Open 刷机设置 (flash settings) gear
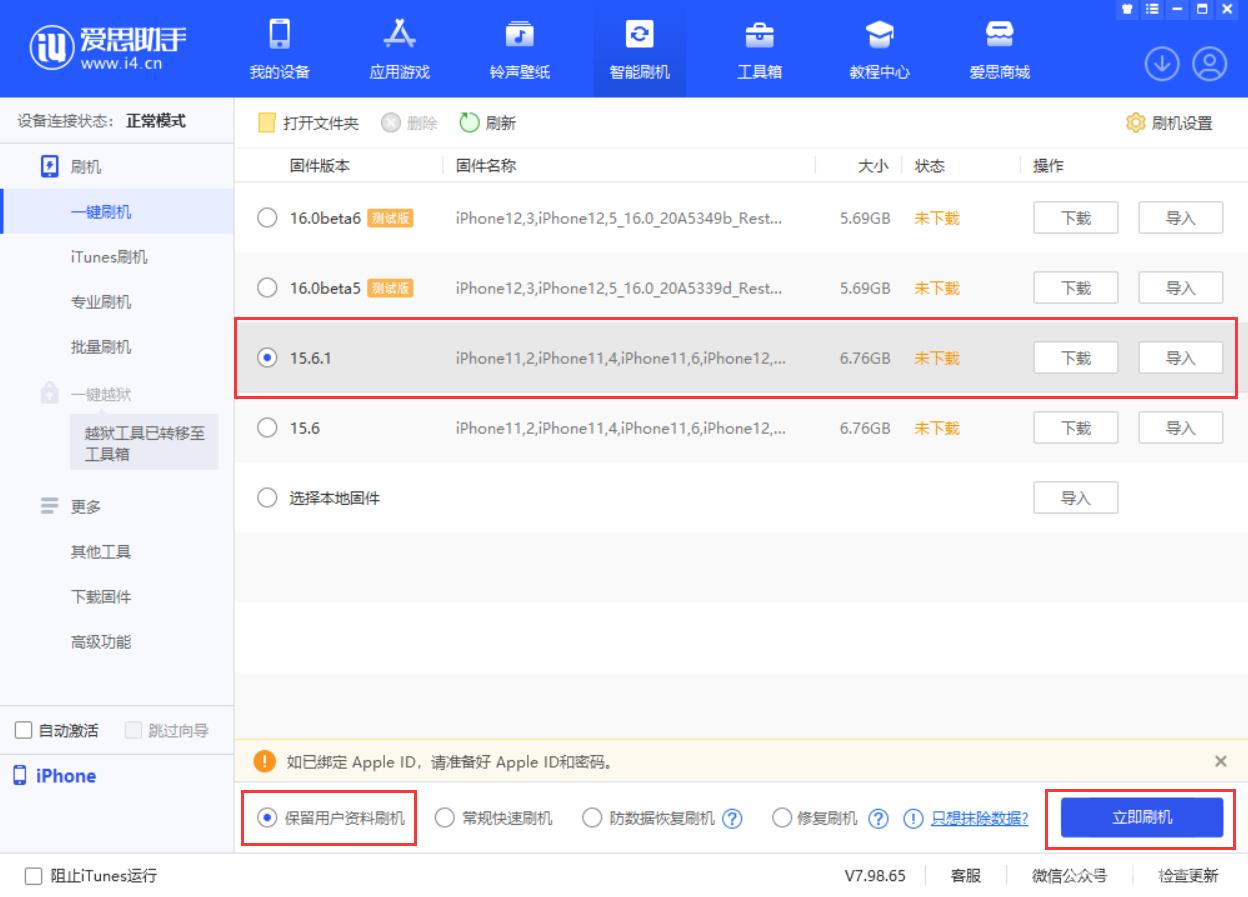The image size is (1248, 897). click(1172, 122)
